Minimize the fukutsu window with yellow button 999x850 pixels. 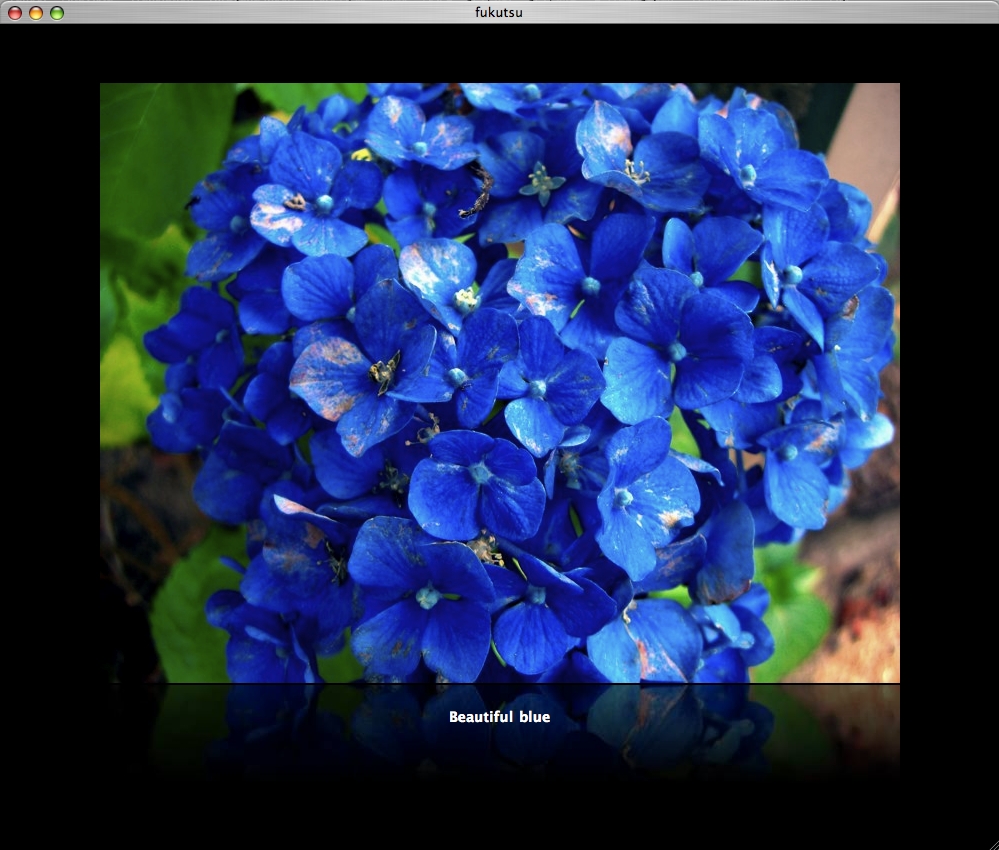click(36, 13)
